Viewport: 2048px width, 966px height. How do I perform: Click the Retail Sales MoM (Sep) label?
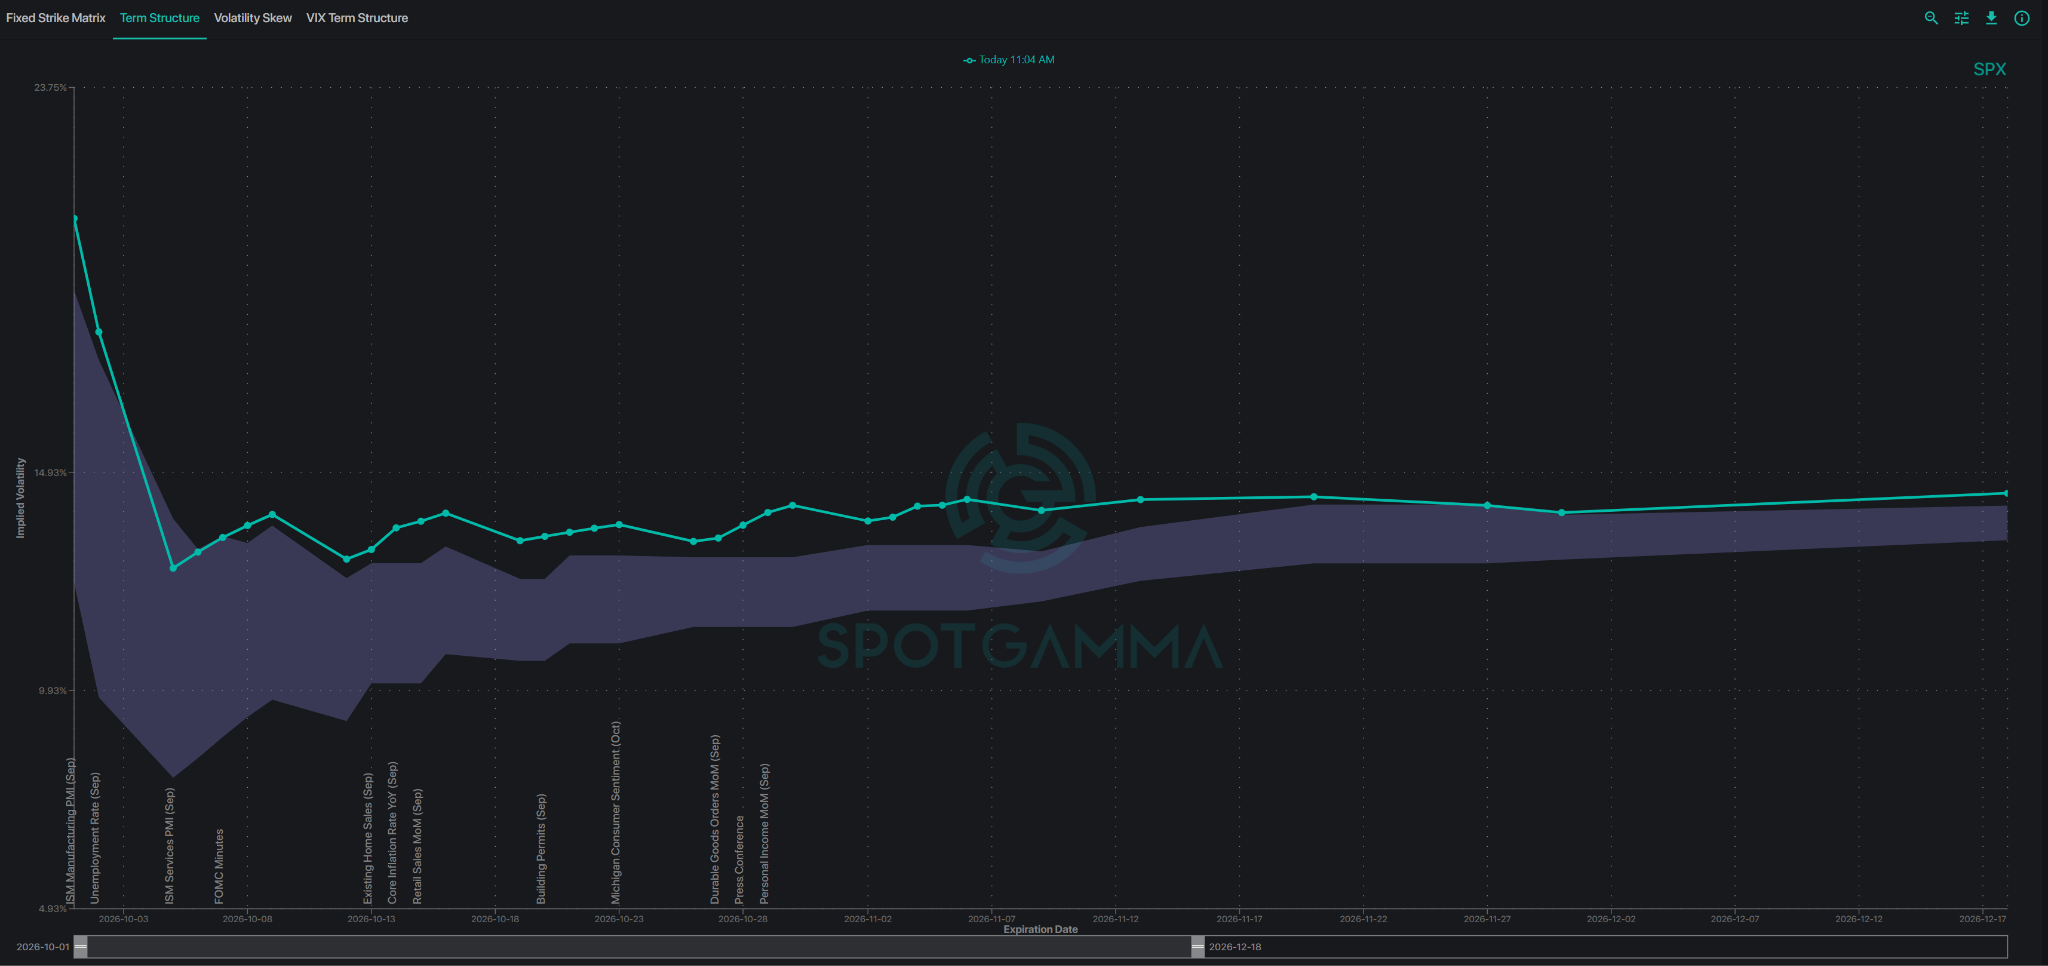[x=417, y=847]
